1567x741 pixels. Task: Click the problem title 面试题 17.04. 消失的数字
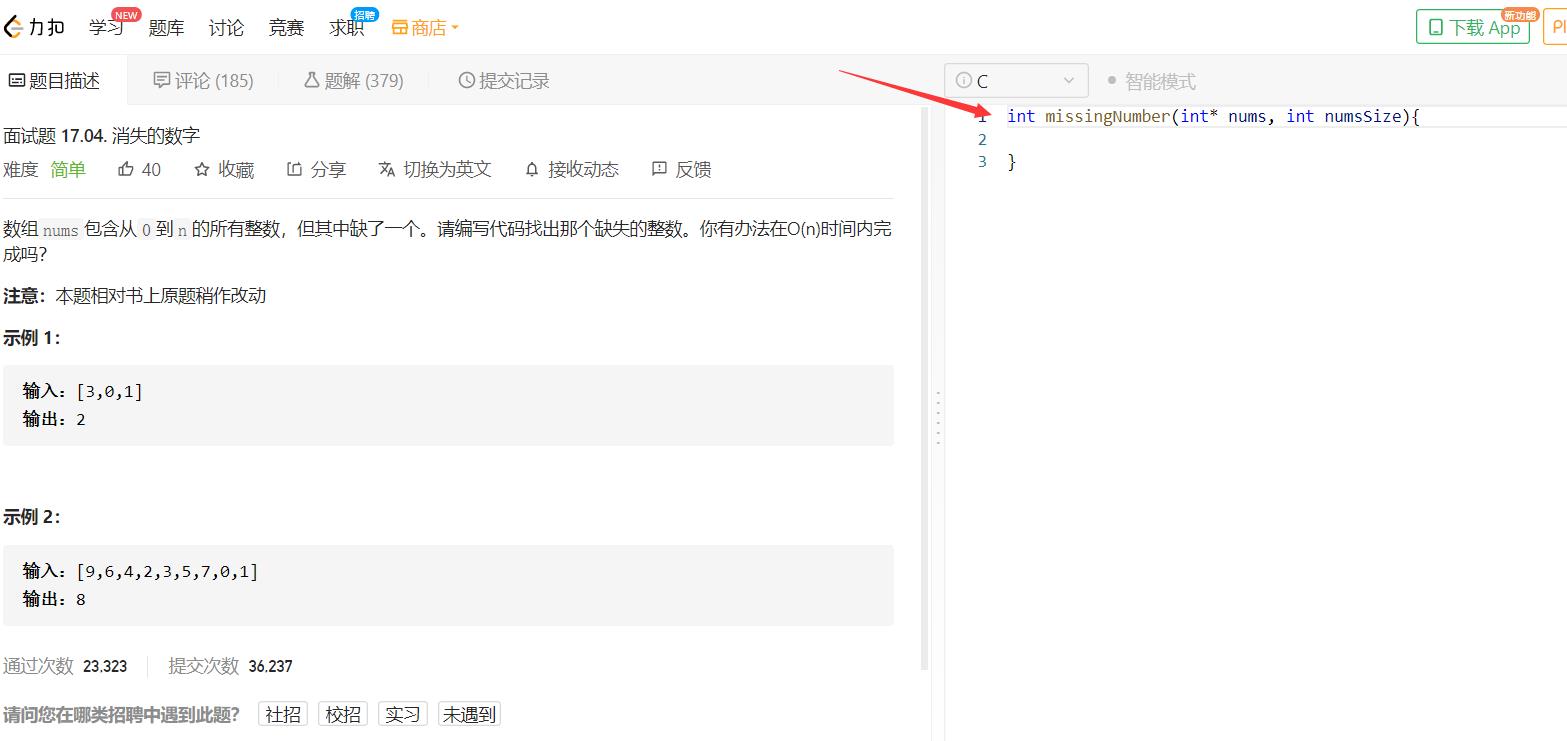pyautogui.click(x=102, y=136)
